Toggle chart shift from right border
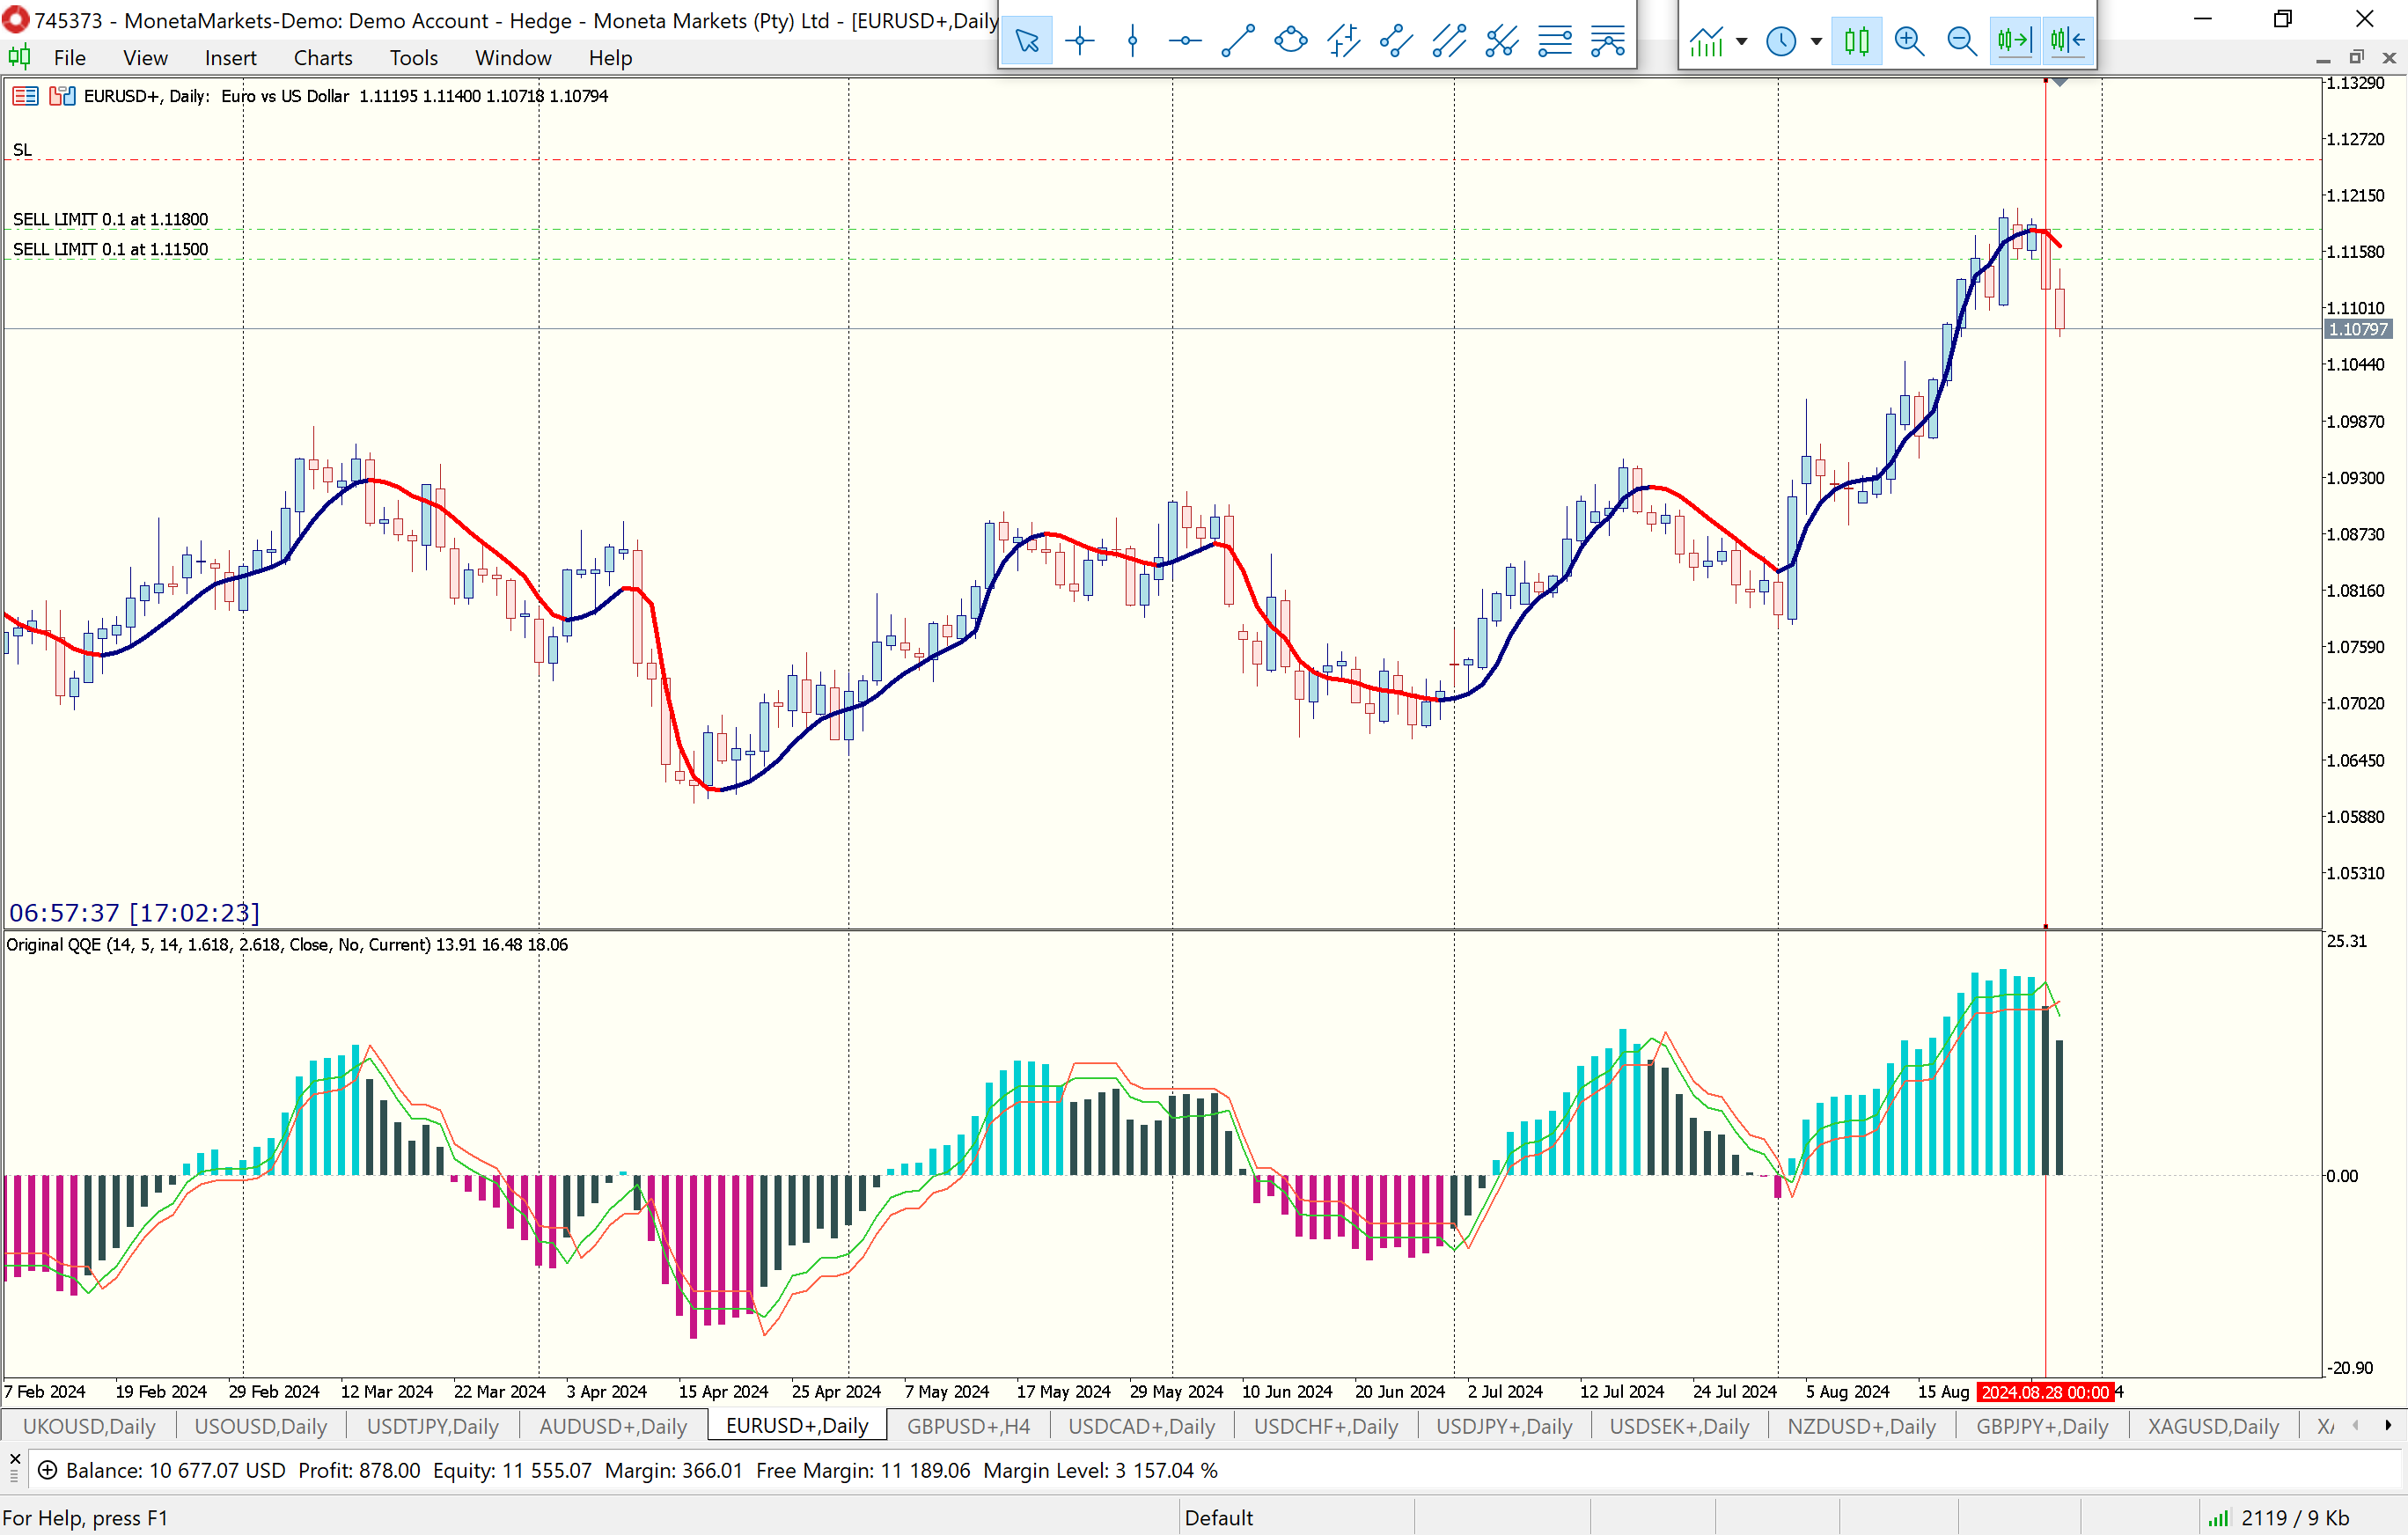Image resolution: width=2408 pixels, height=1535 pixels. 2067,41
